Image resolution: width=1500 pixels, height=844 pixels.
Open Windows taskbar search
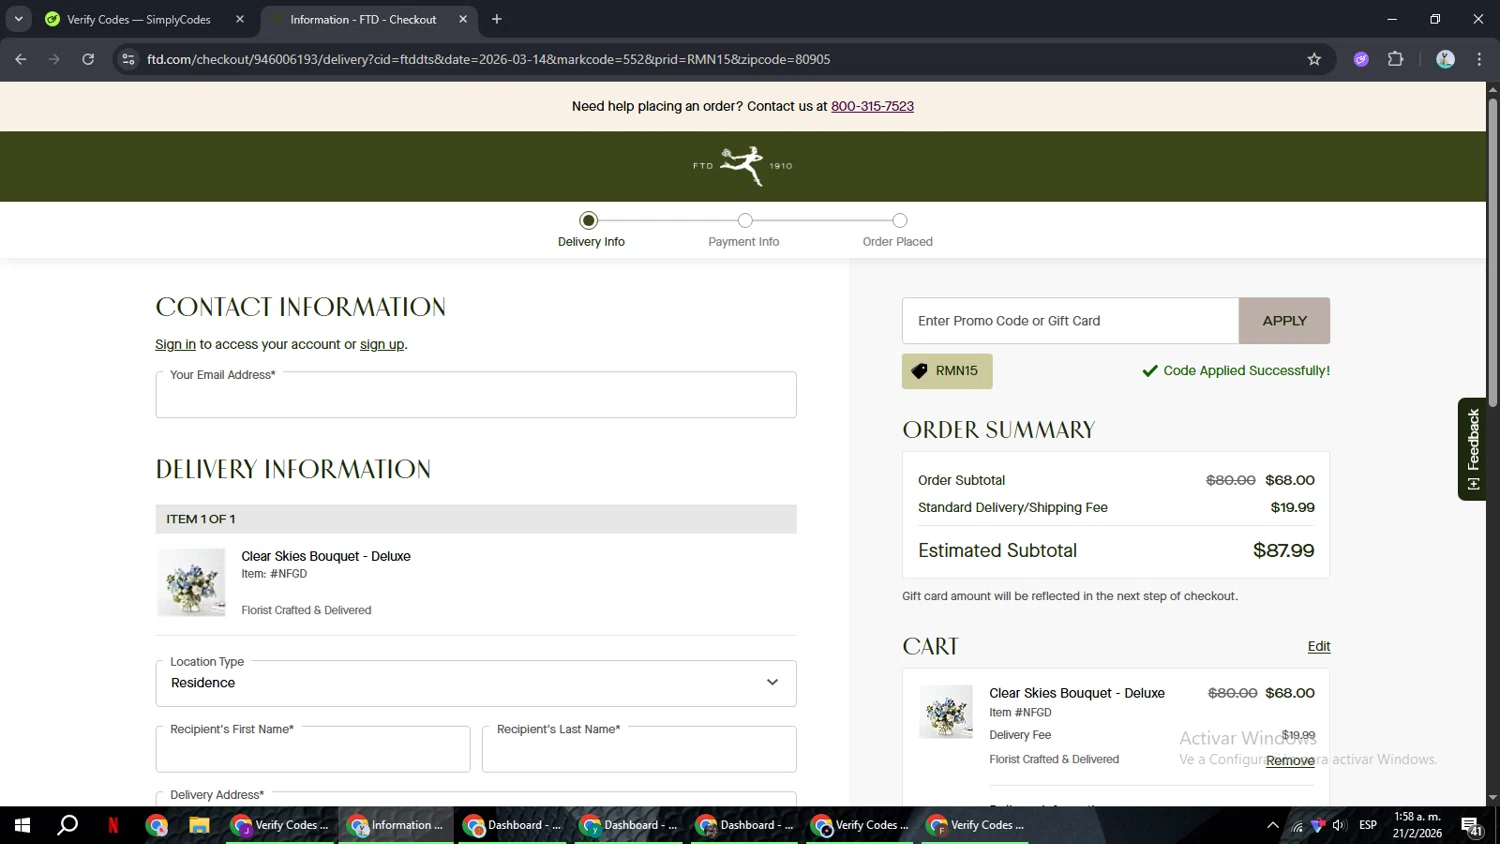click(67, 825)
